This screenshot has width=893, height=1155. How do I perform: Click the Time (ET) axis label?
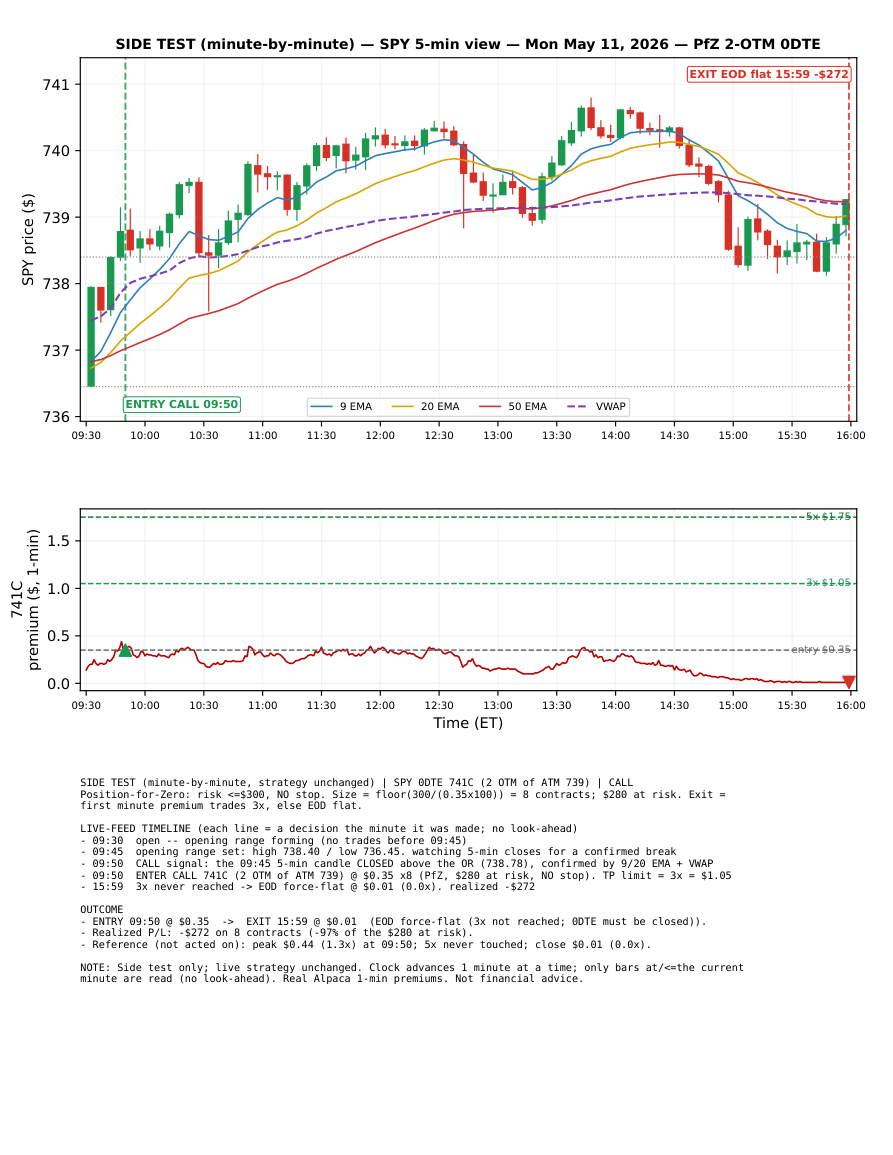coord(468,723)
